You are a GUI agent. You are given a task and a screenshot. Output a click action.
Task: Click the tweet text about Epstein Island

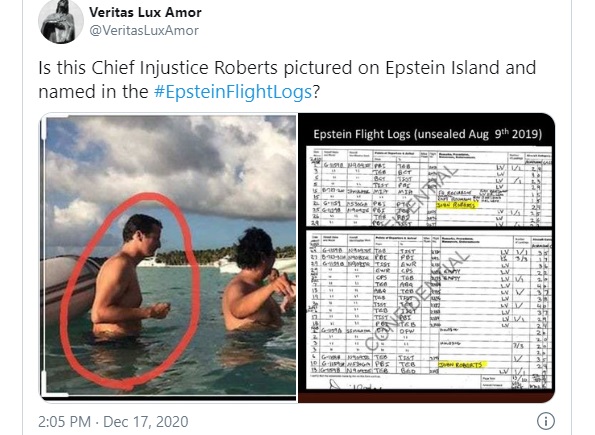click(287, 79)
